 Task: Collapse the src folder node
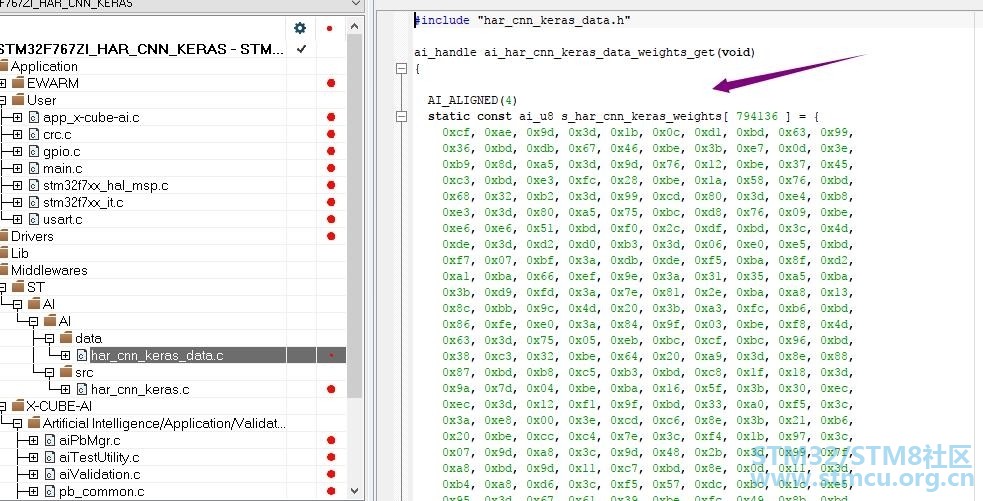coord(50,372)
